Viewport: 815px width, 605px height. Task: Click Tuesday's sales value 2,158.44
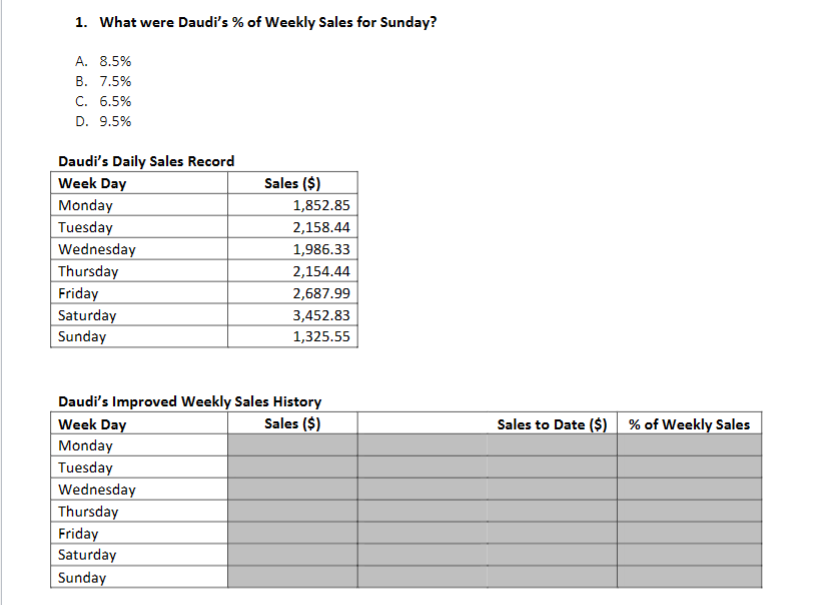click(x=320, y=227)
